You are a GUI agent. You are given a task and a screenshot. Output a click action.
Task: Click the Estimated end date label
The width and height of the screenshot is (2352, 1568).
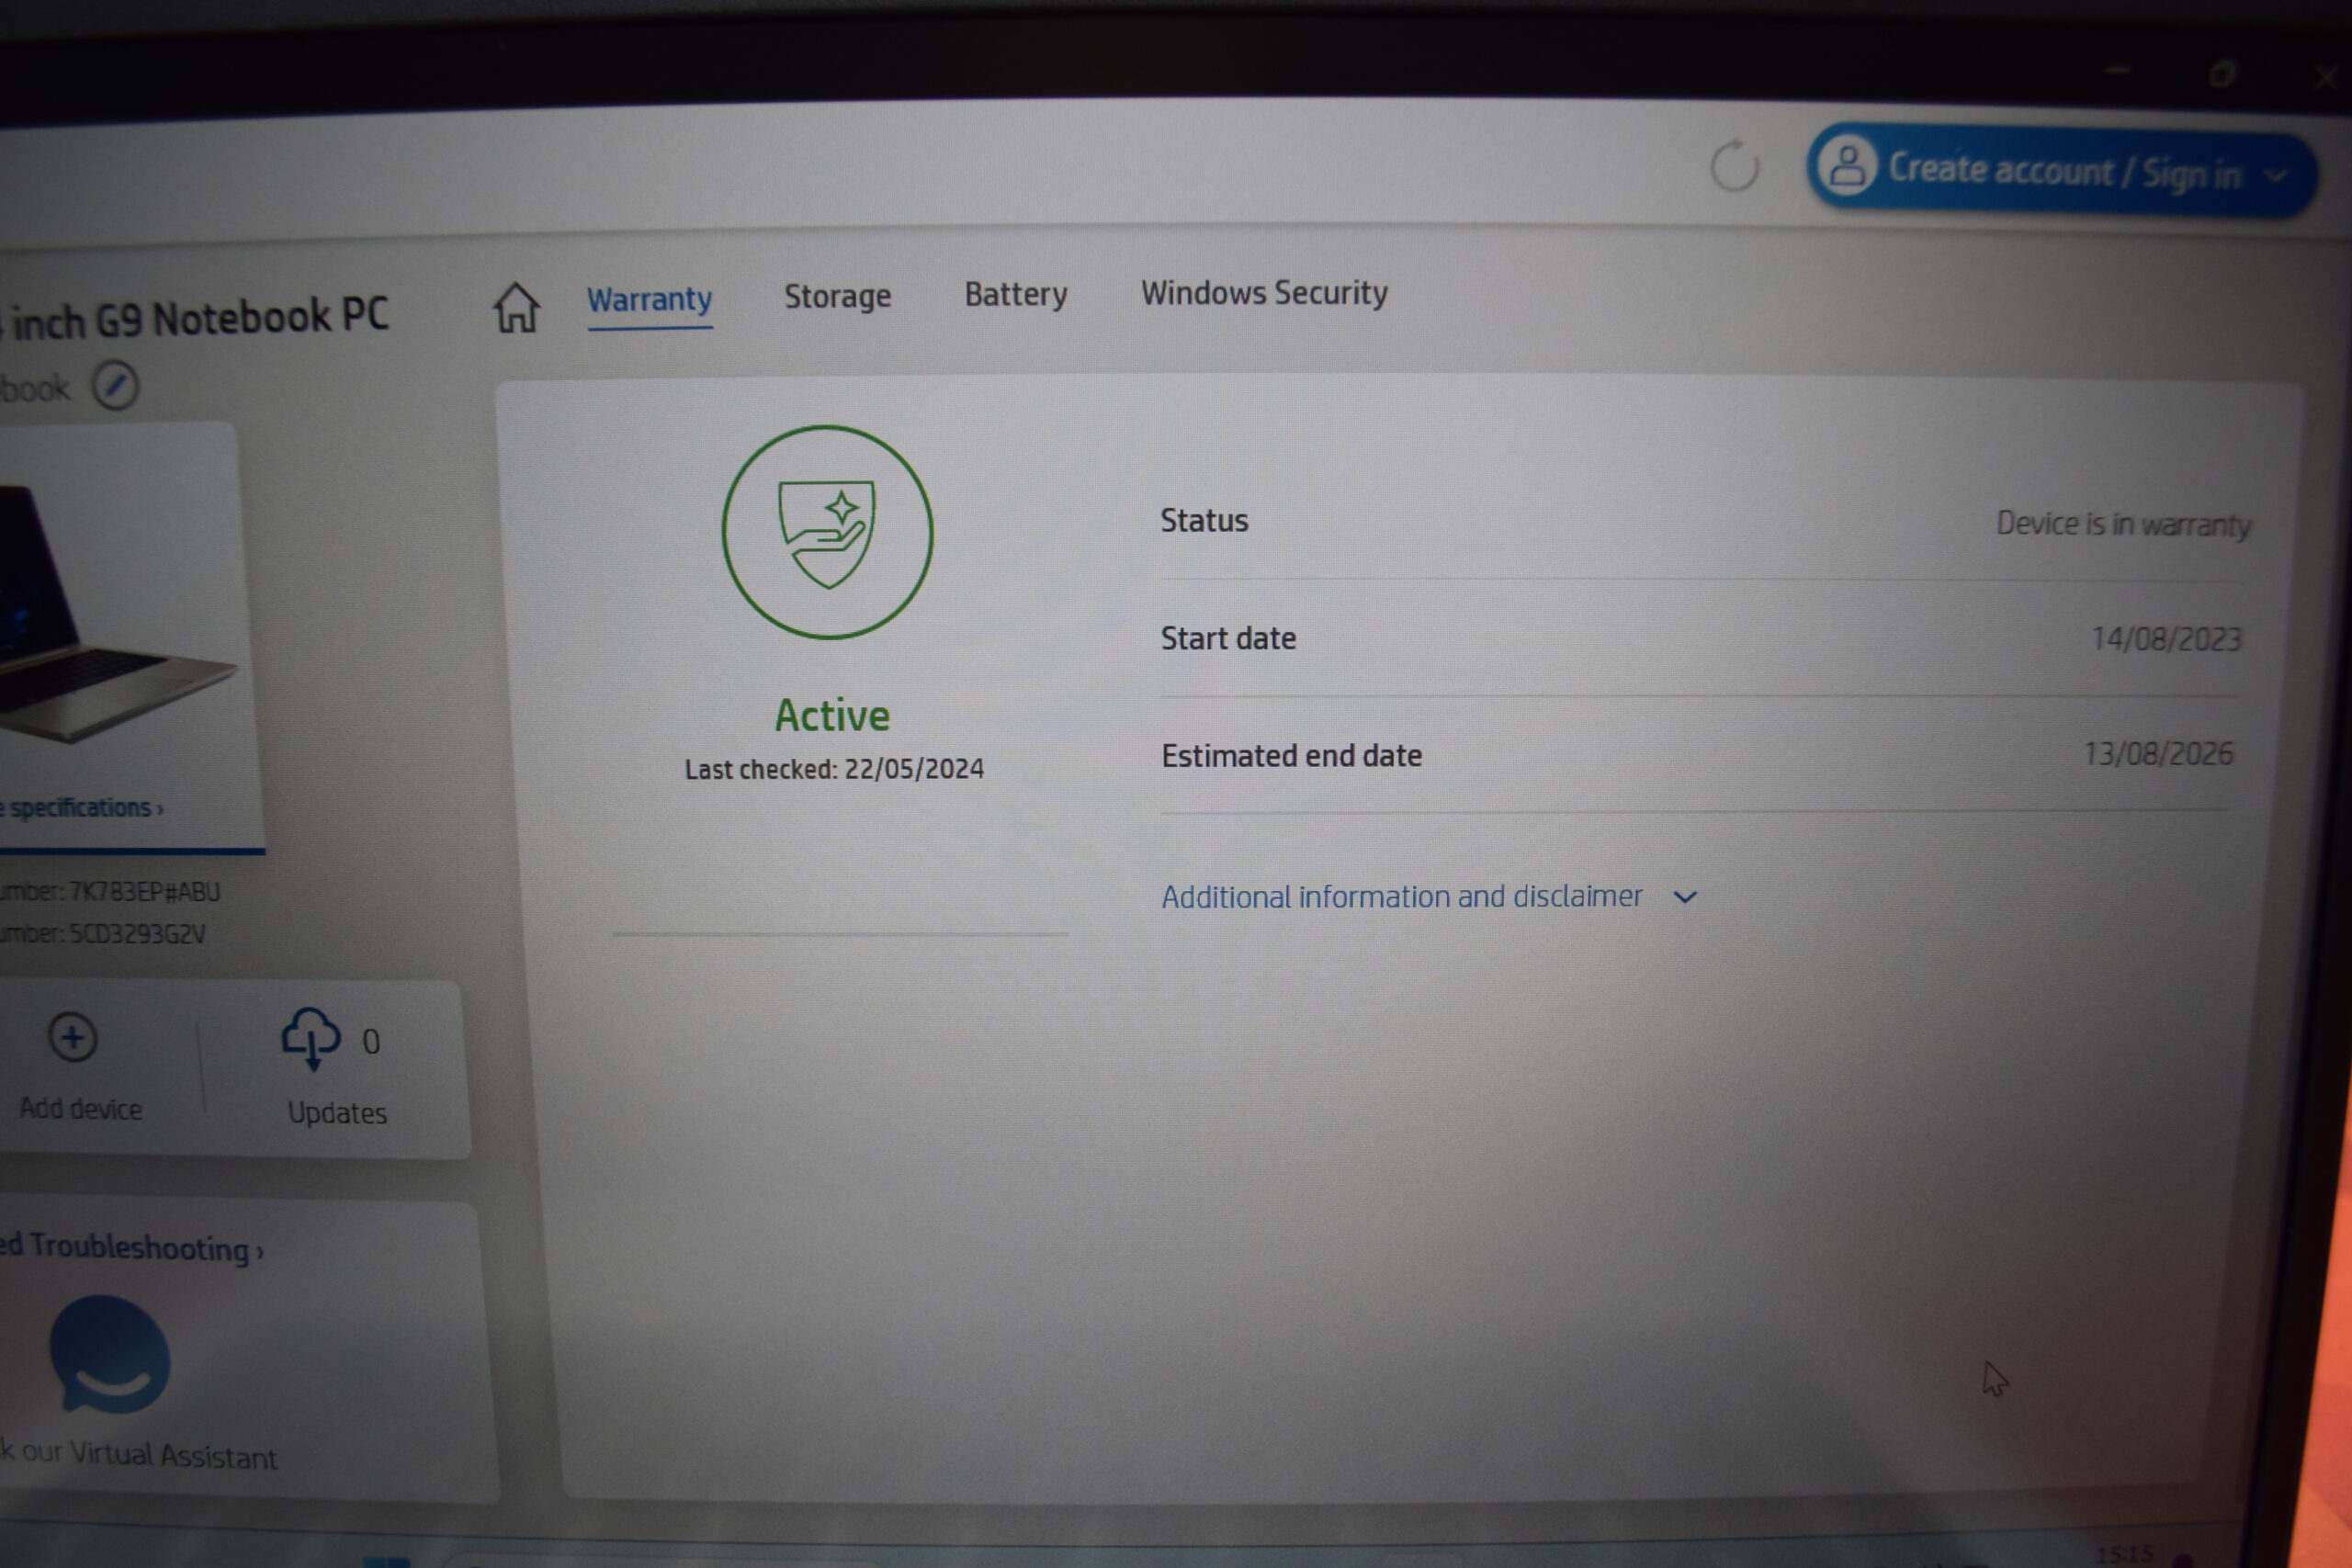pyautogui.click(x=1291, y=755)
